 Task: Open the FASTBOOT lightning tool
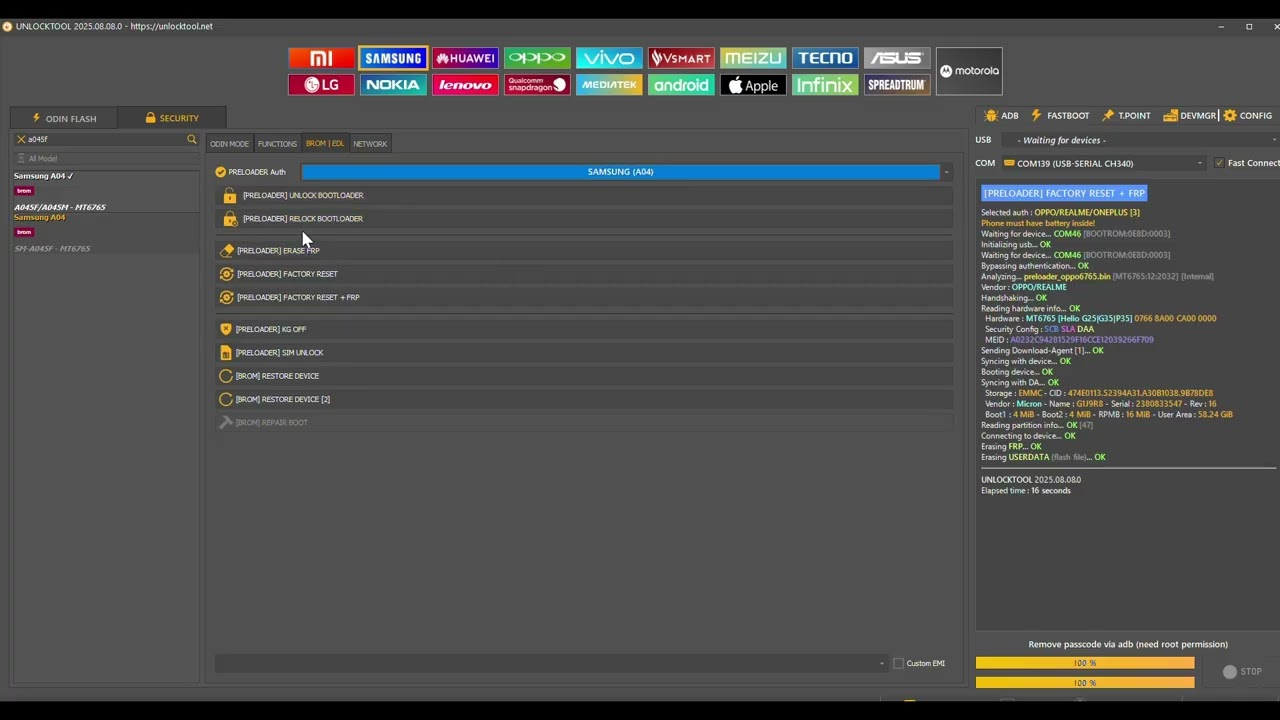click(x=1060, y=116)
